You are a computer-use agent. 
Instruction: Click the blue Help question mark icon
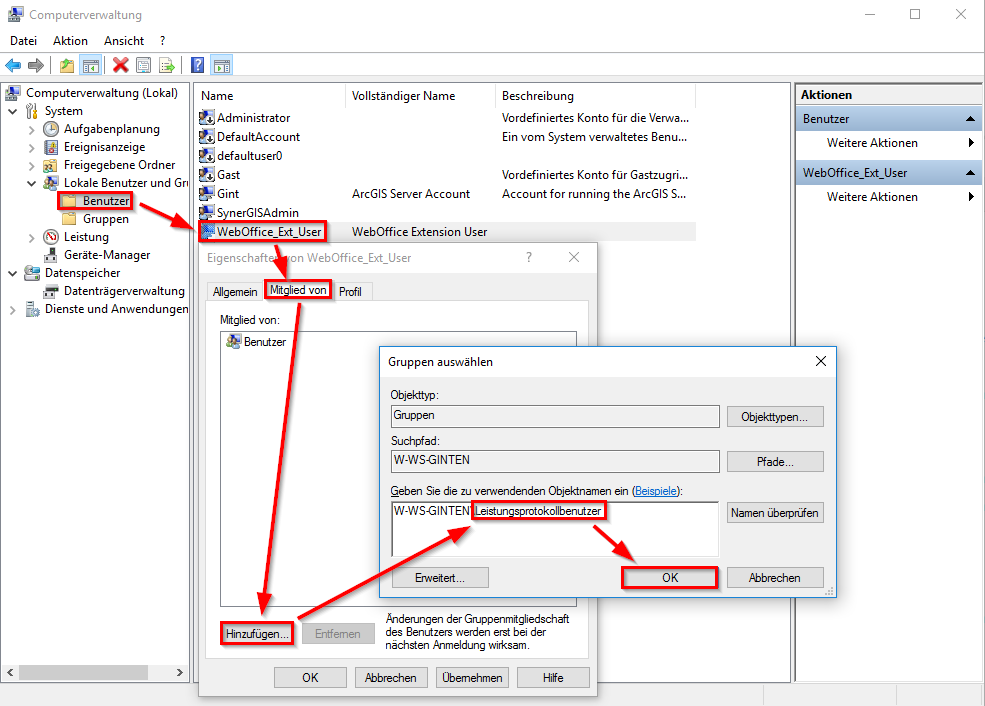[x=197, y=65]
